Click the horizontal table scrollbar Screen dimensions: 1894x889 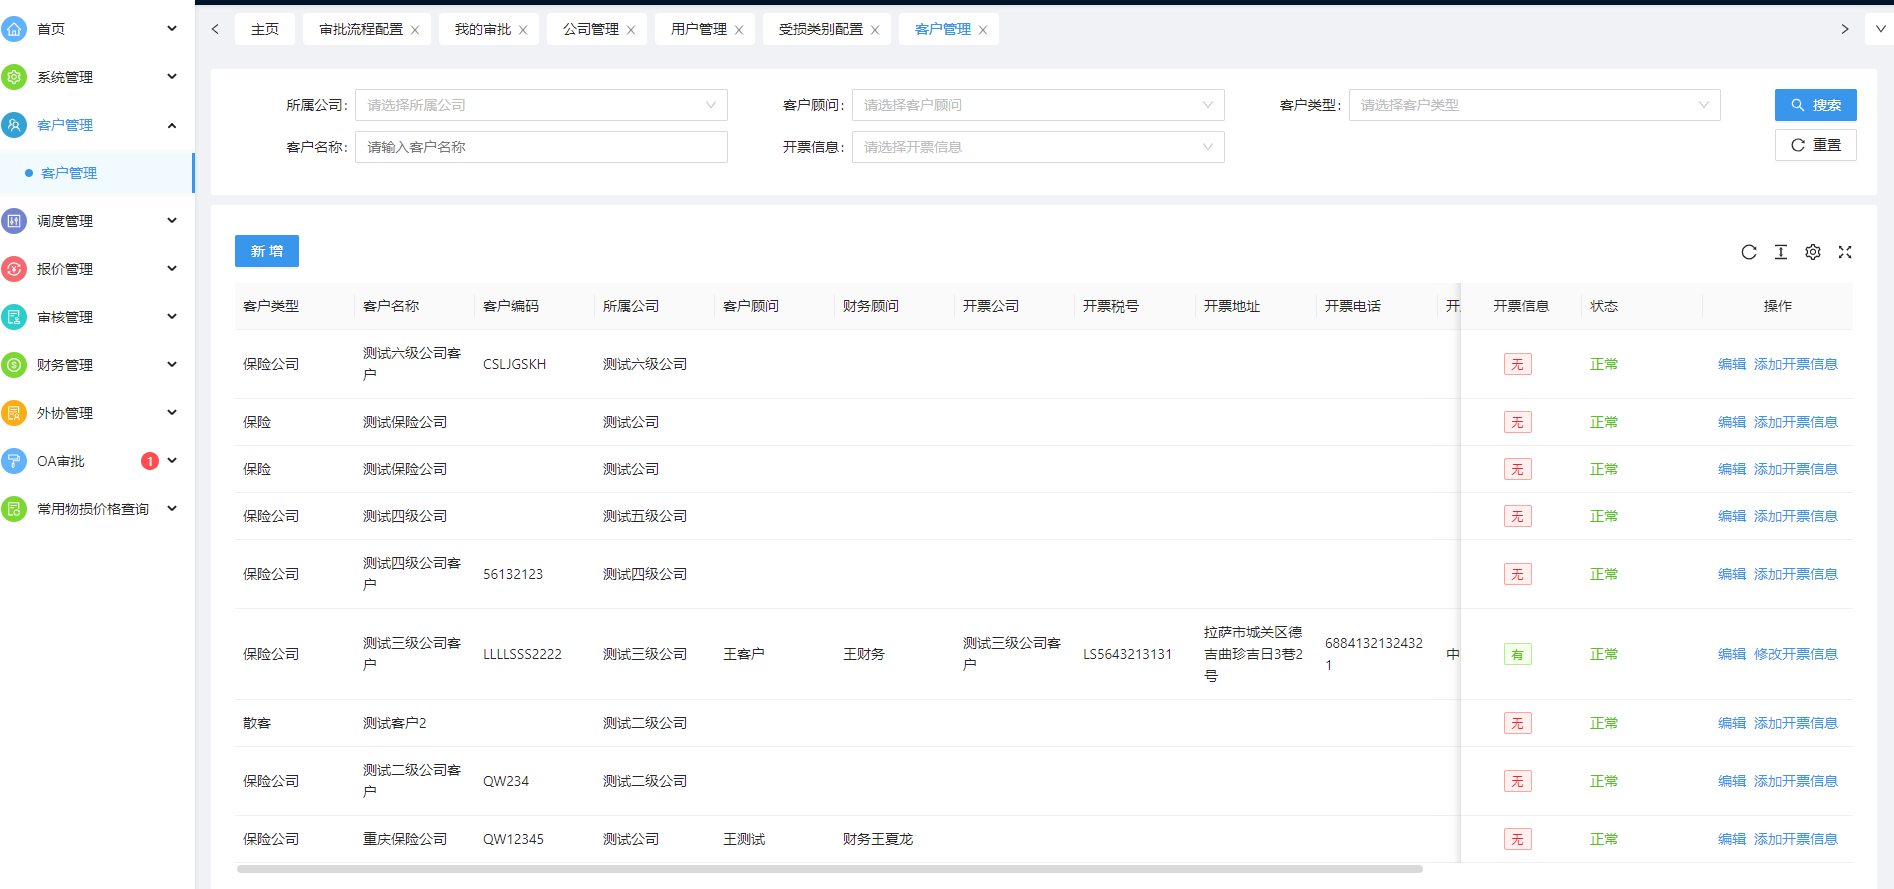pos(830,869)
